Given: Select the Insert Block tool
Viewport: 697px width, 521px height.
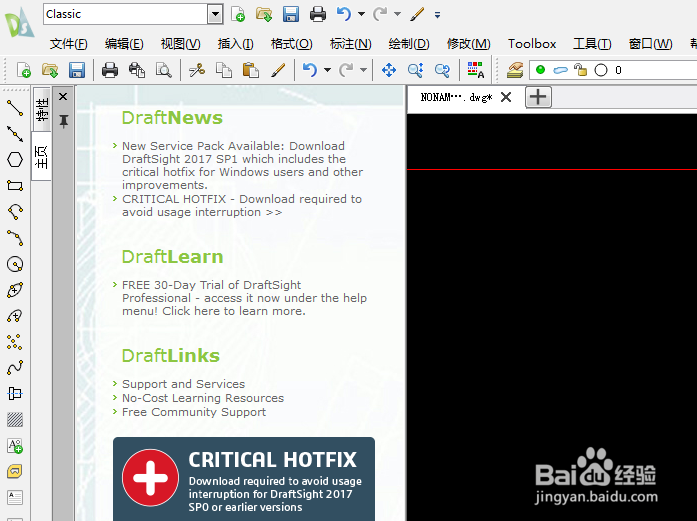Looking at the screenshot, I should pos(15,393).
